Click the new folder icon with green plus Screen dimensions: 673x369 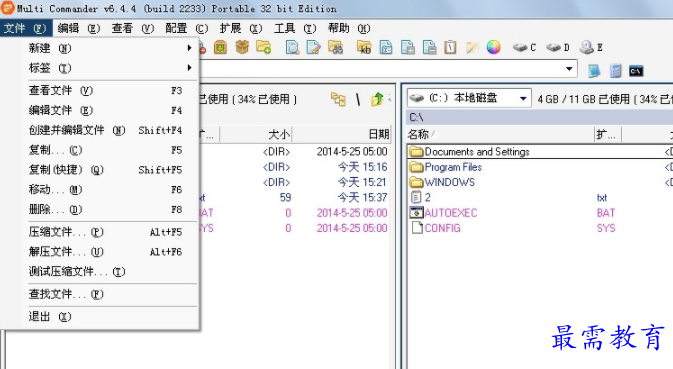point(263,47)
